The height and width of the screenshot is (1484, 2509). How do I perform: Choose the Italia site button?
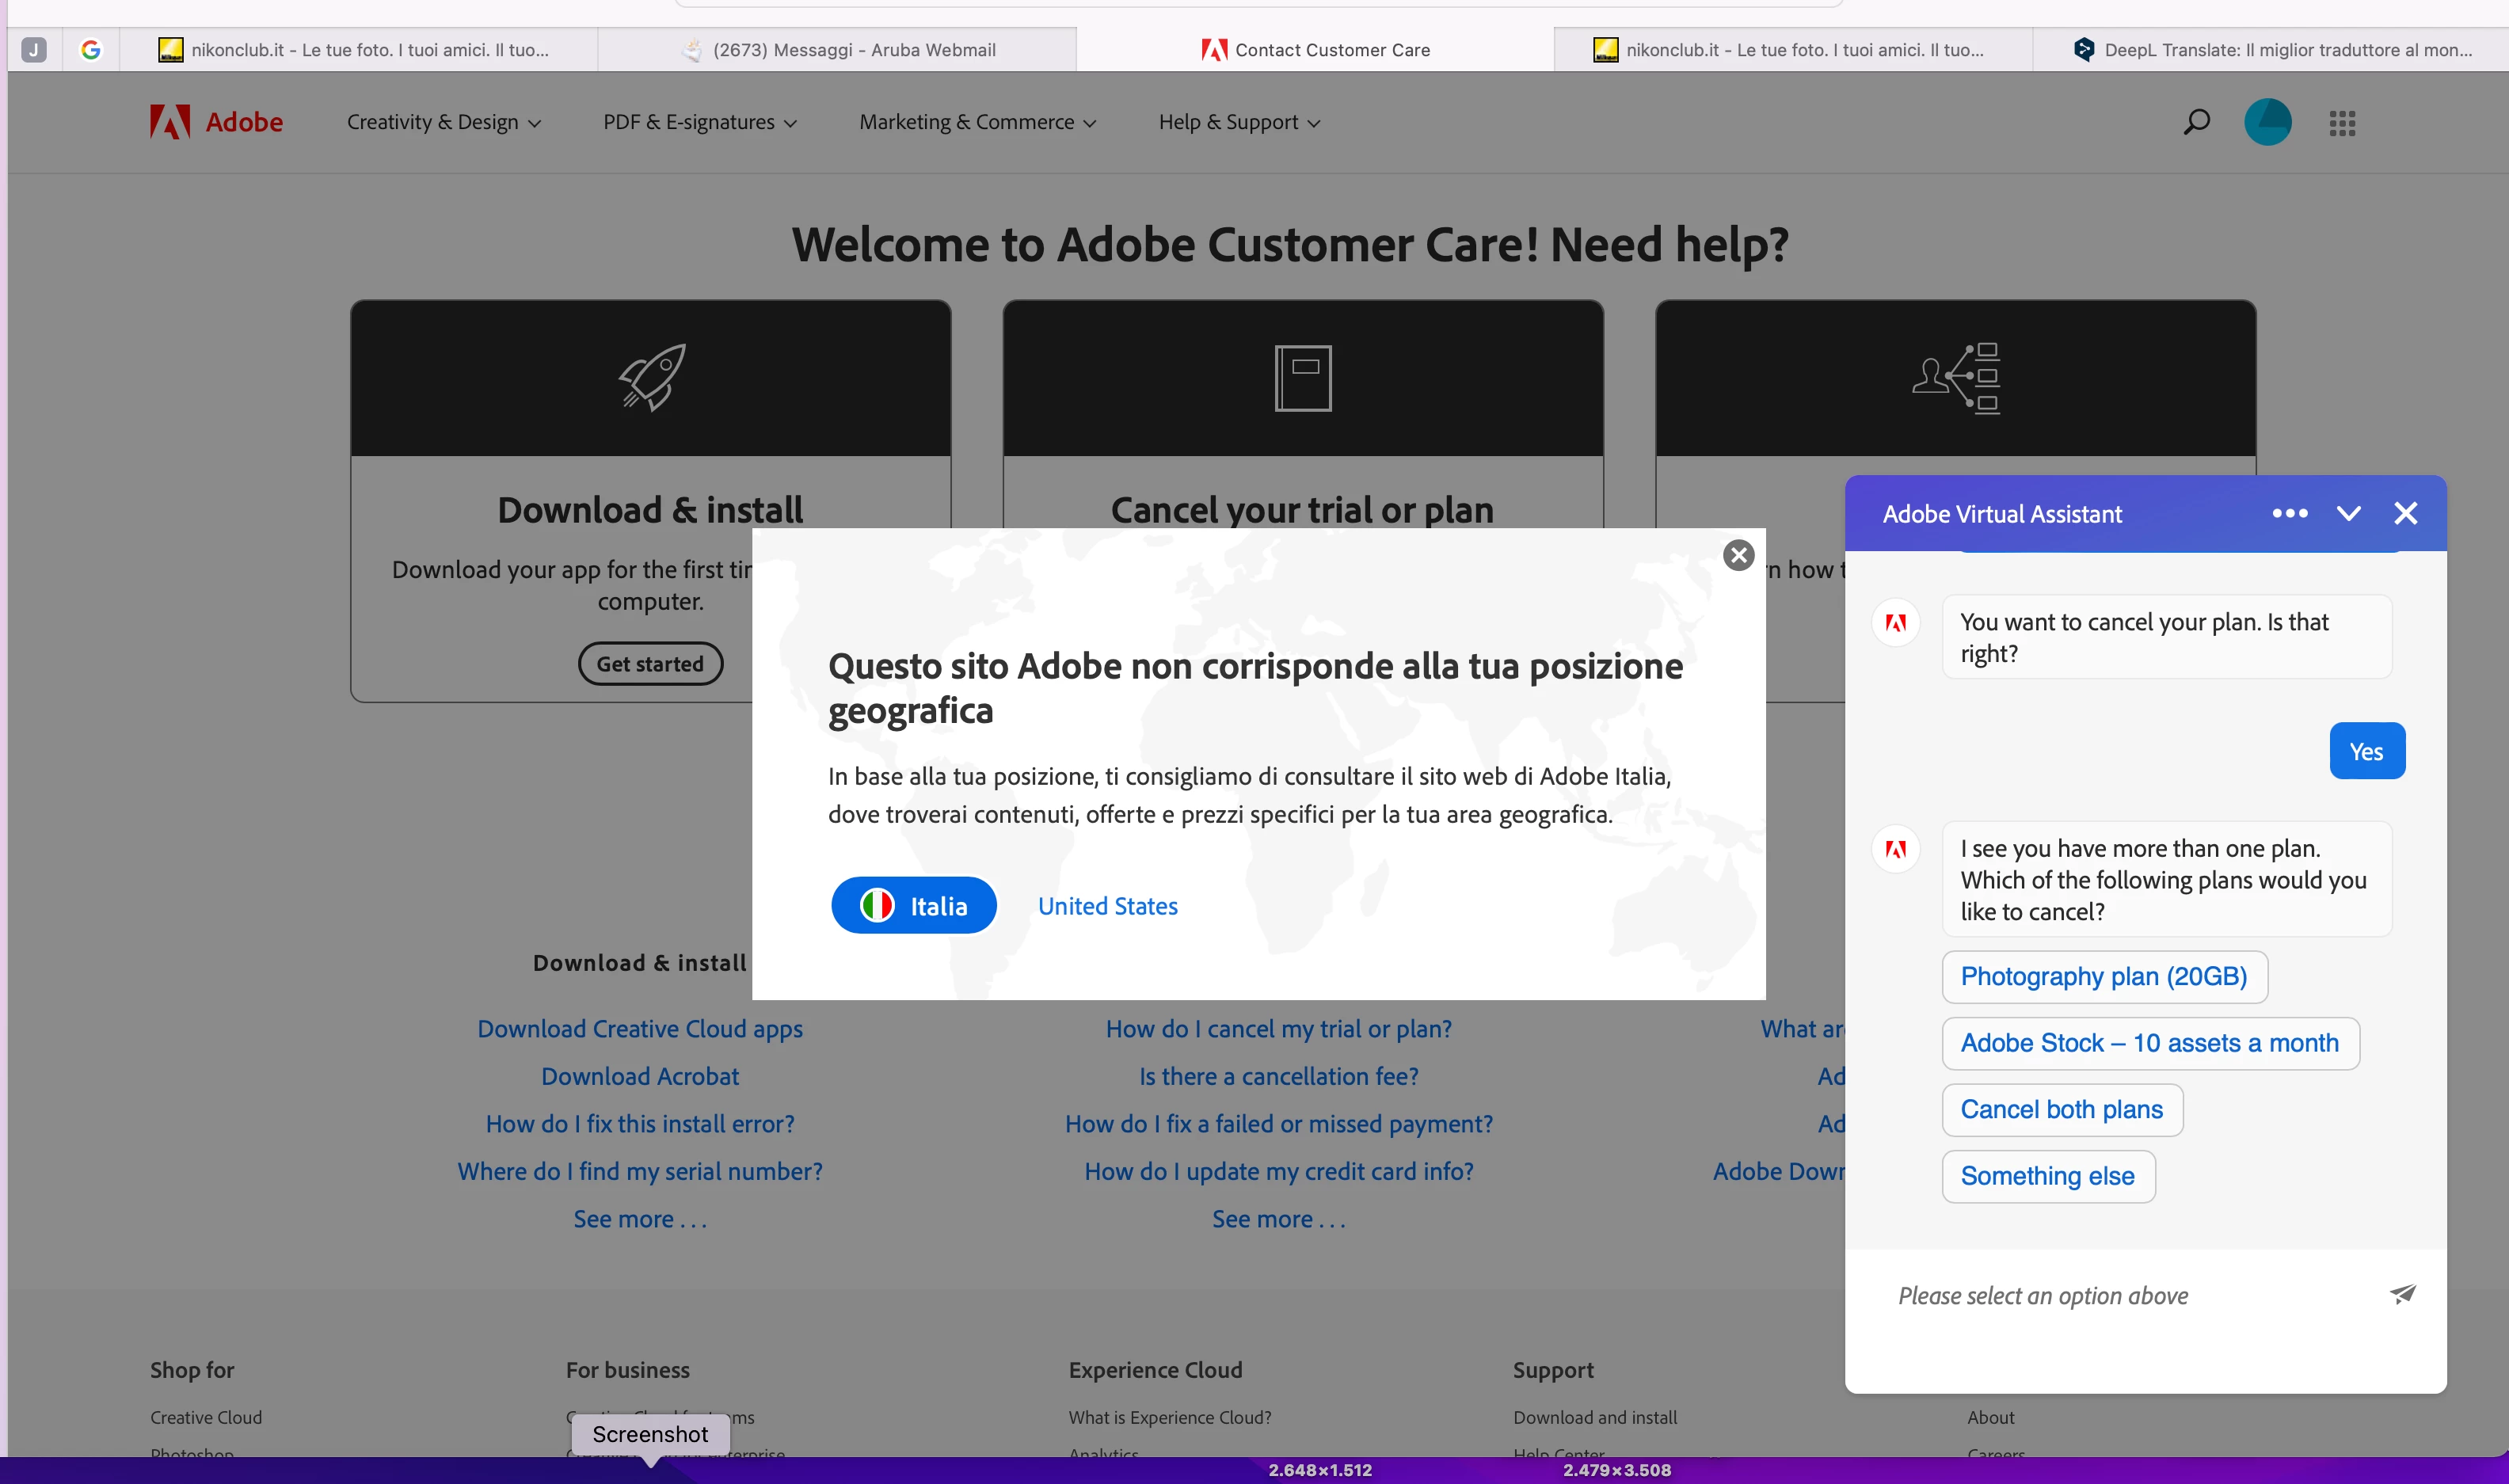tap(913, 905)
